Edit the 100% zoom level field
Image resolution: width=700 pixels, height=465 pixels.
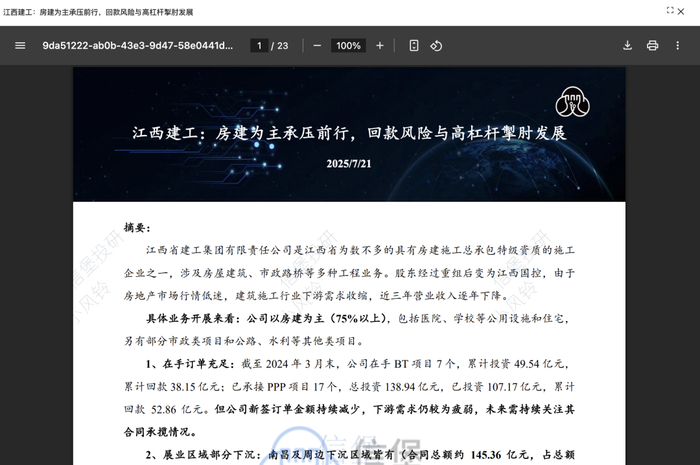(348, 46)
